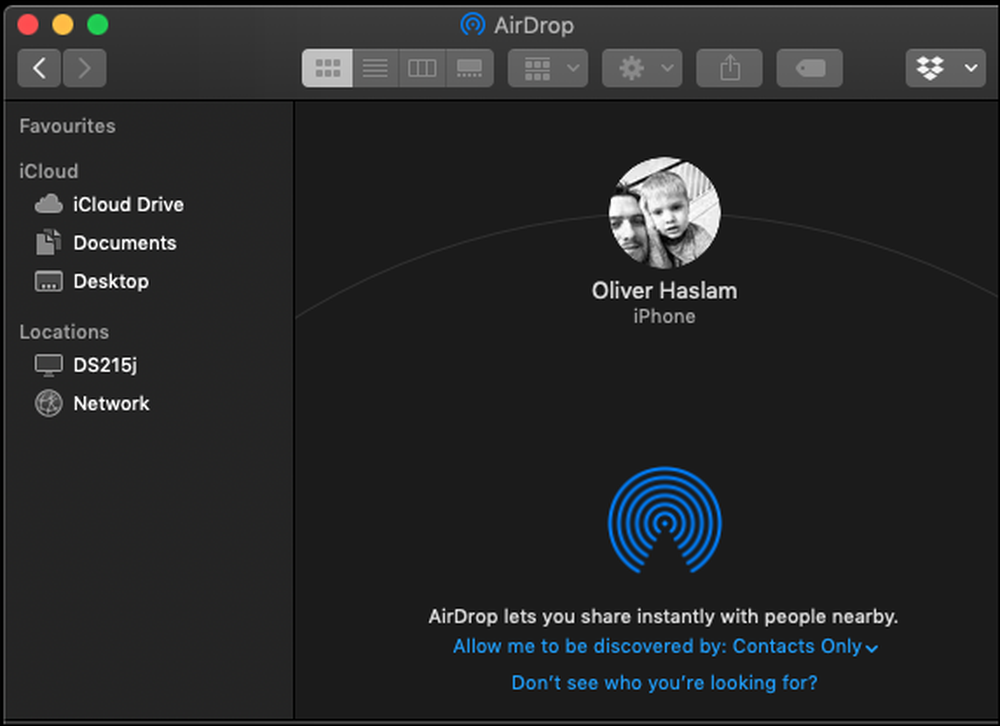Open the DS215j location
1000x726 pixels.
[x=147, y=365]
